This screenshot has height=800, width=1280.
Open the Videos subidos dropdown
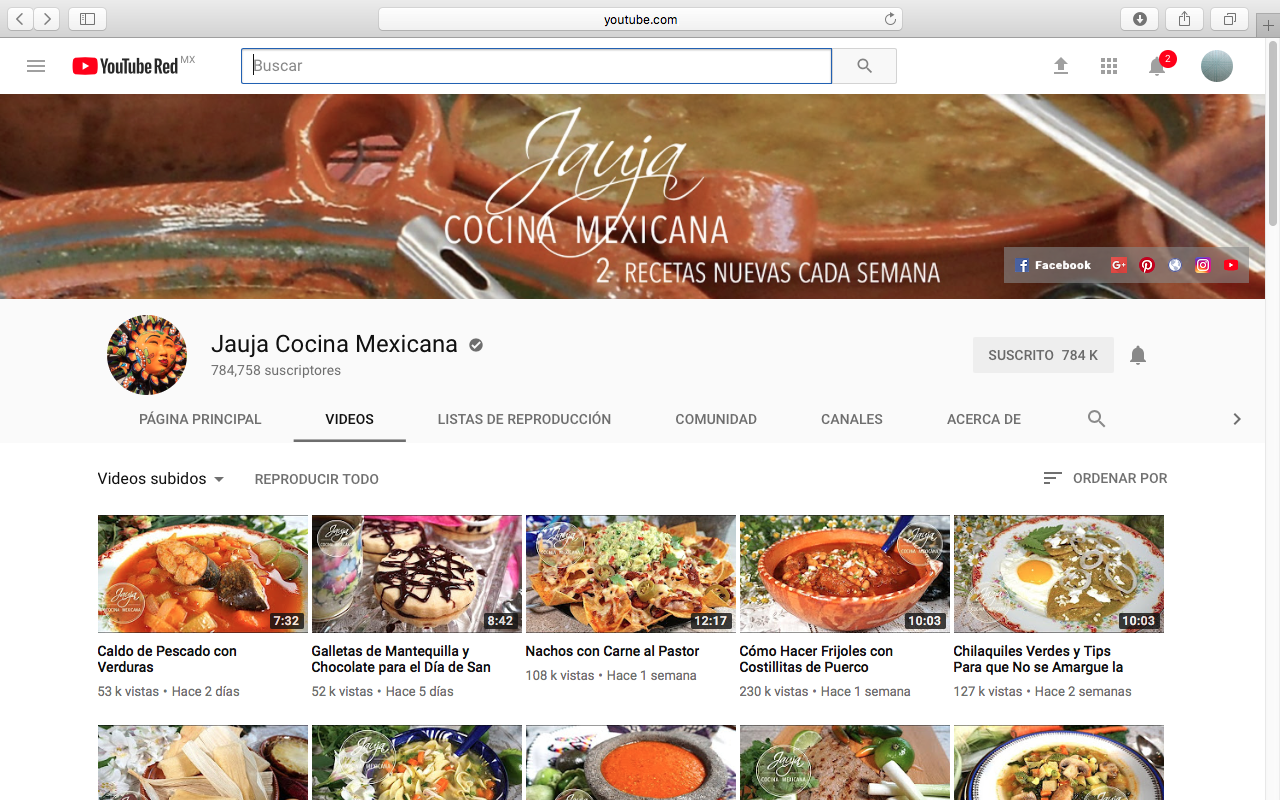pyautogui.click(x=160, y=479)
